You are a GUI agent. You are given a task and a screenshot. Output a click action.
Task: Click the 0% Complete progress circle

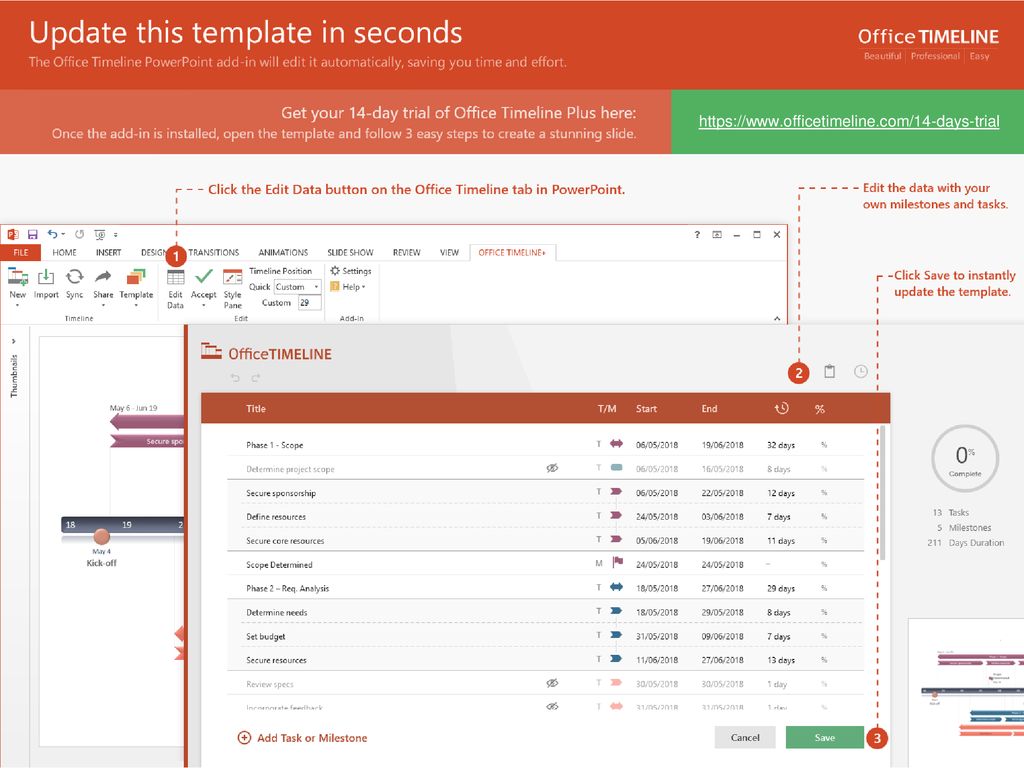click(965, 457)
